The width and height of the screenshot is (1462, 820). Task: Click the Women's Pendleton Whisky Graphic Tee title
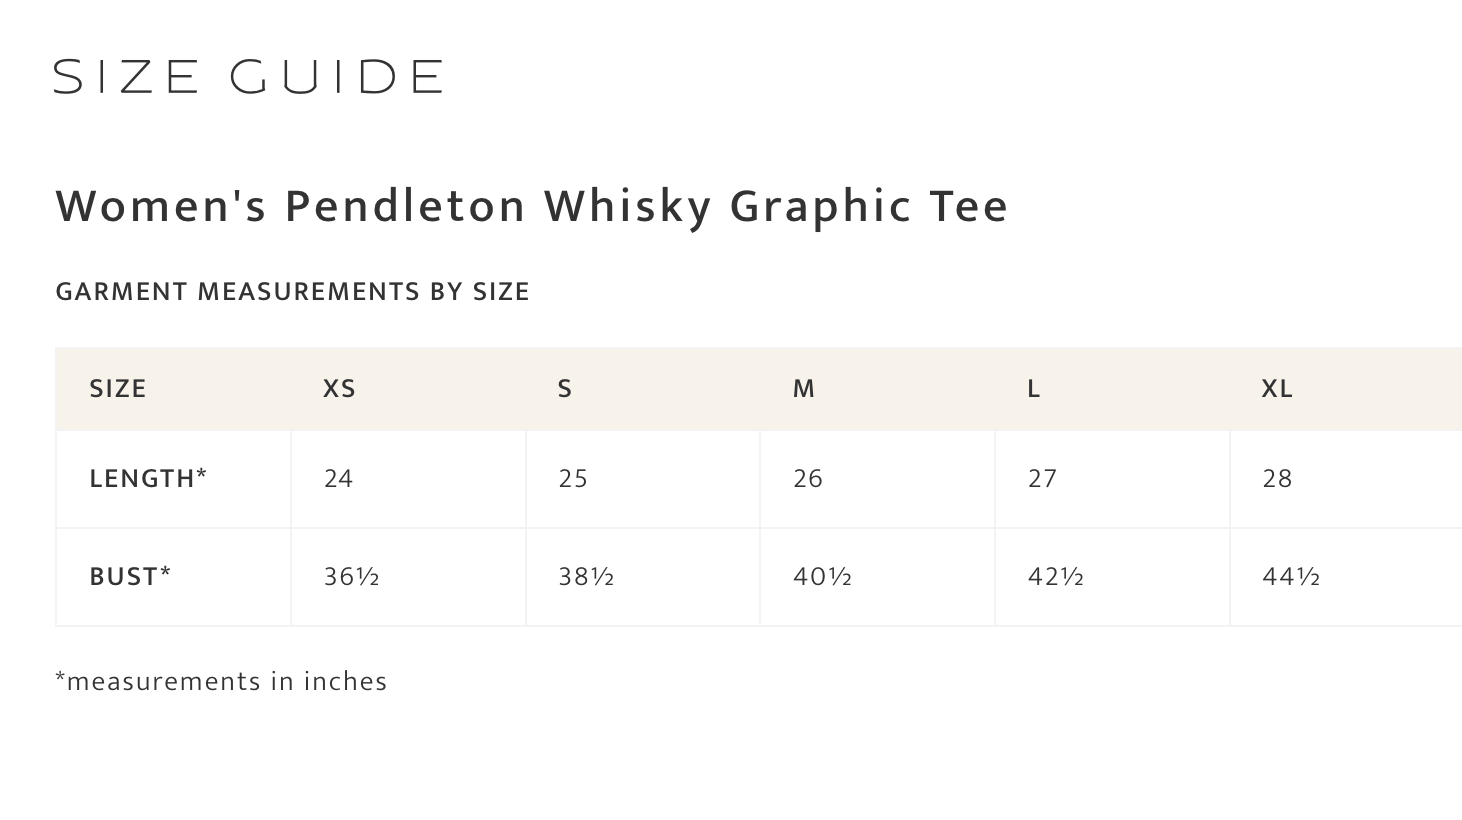(x=531, y=206)
